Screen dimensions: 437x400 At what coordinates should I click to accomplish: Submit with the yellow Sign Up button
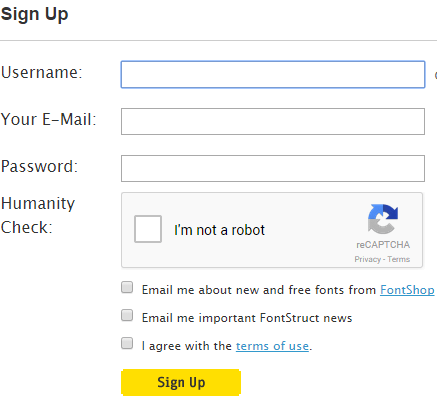click(181, 382)
